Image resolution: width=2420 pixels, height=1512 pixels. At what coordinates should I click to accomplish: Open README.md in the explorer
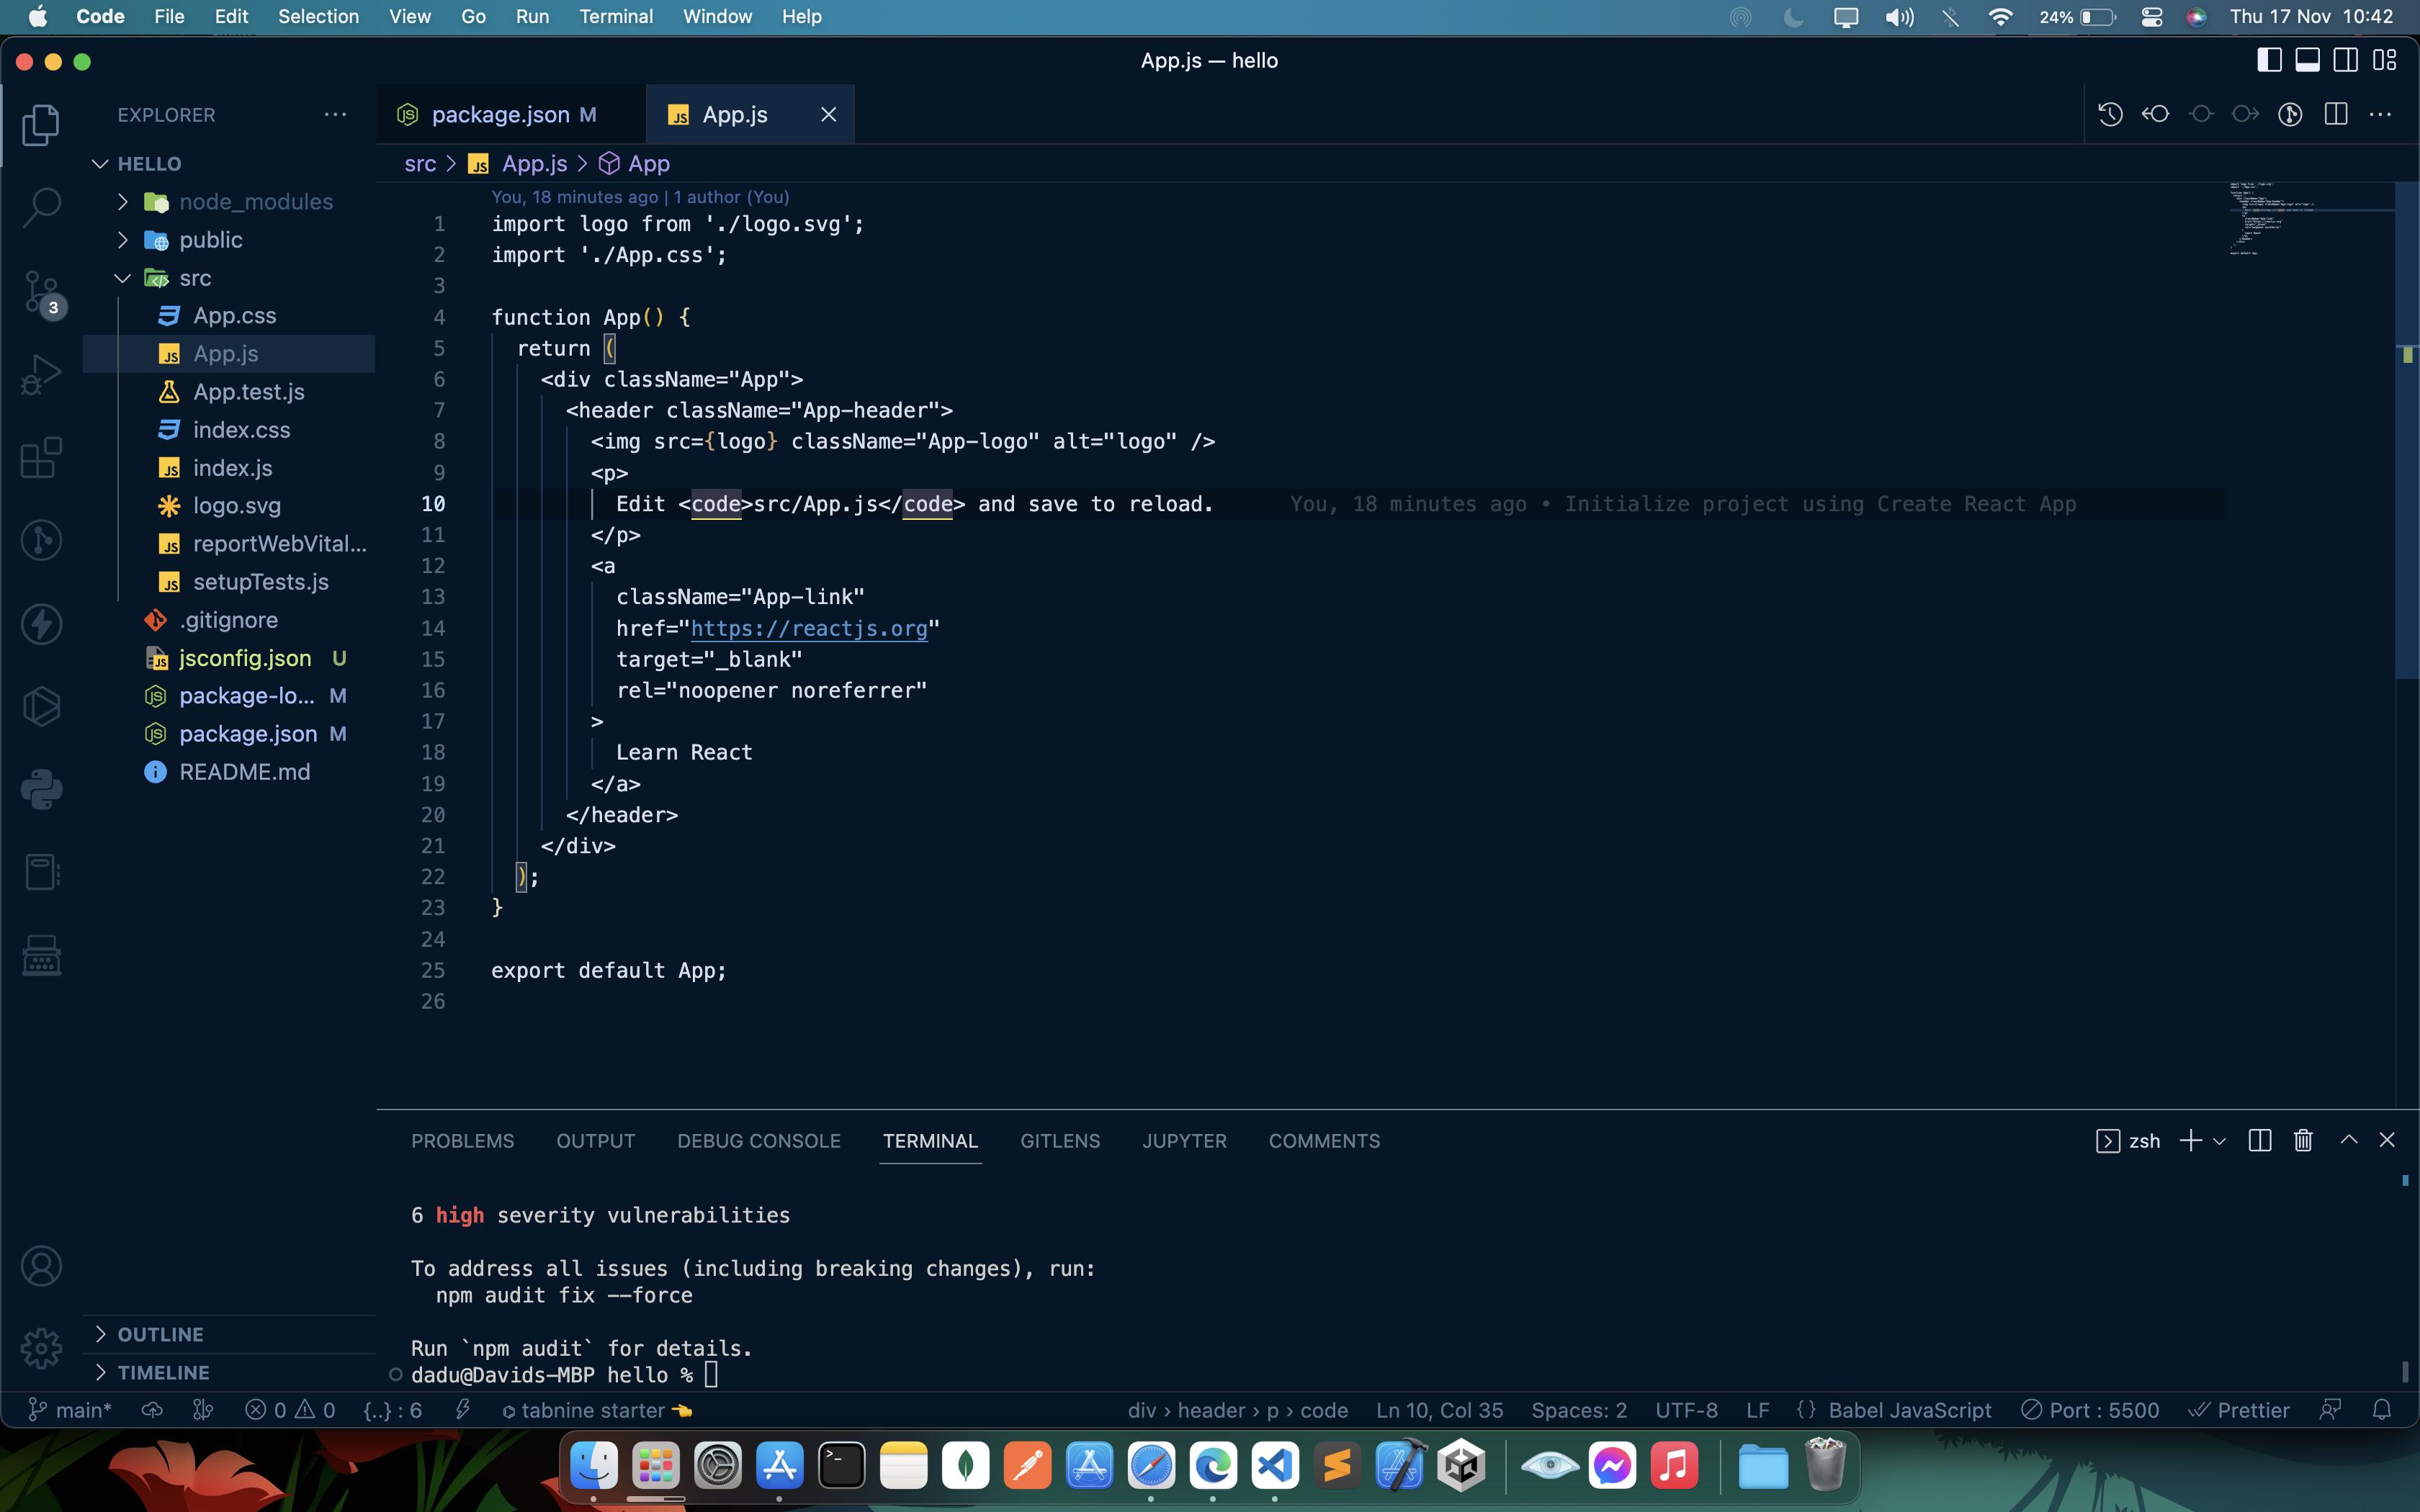click(244, 772)
